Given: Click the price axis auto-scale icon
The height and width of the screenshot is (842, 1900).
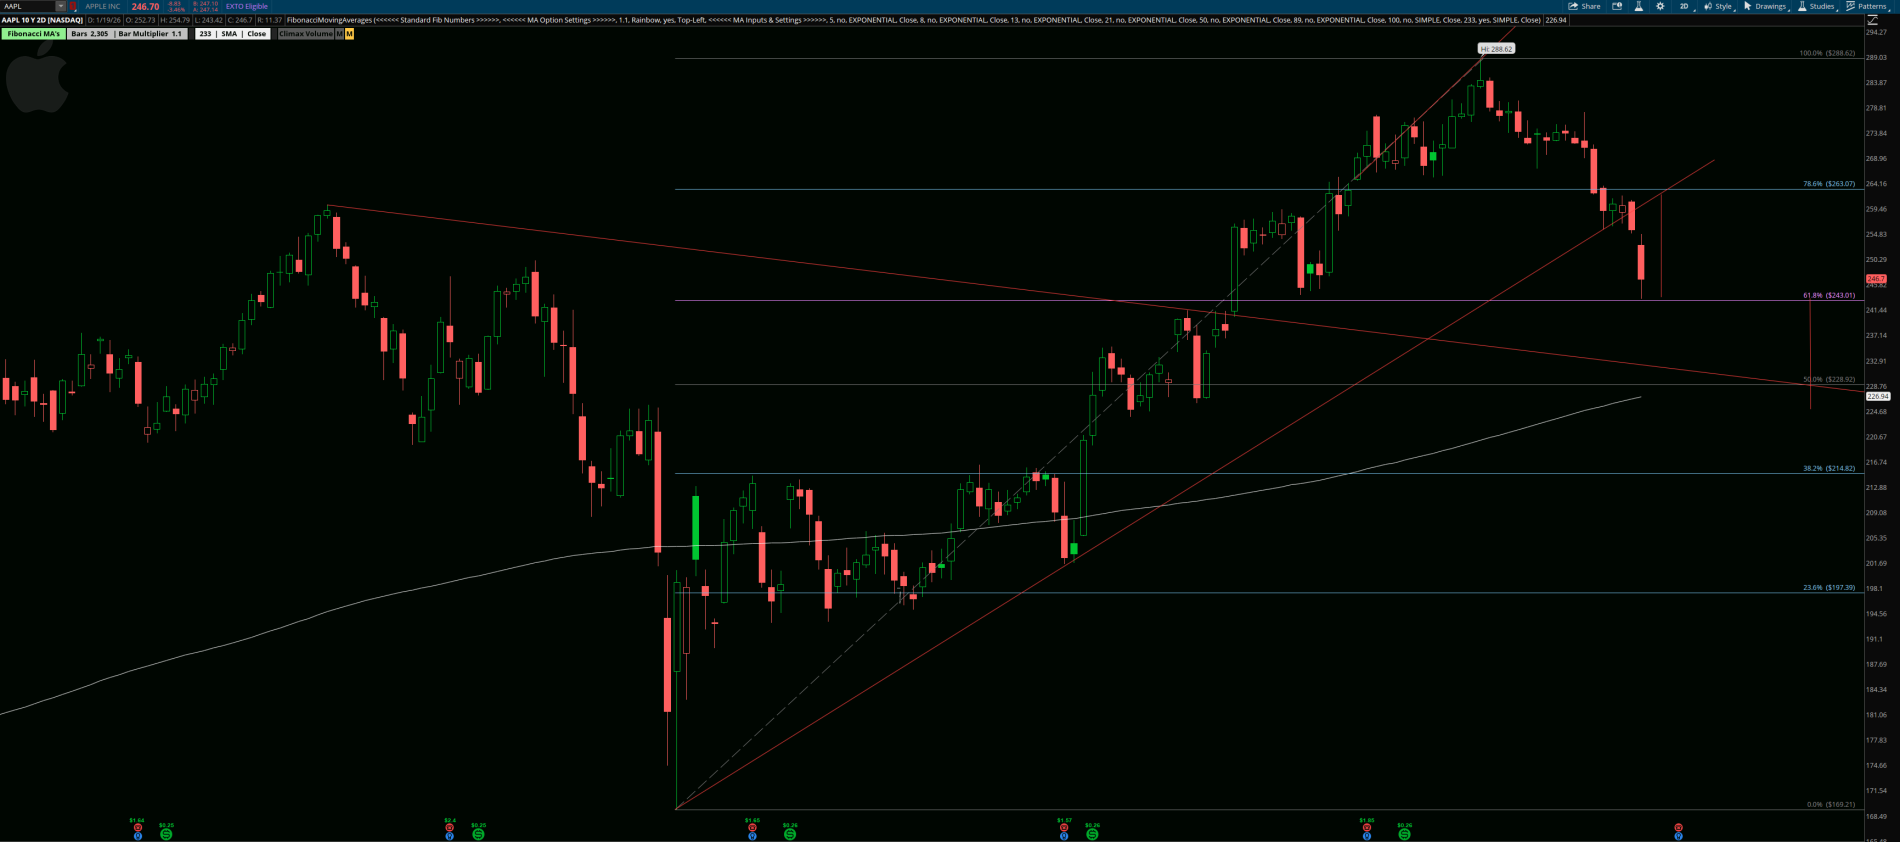Looking at the screenshot, I should pyautogui.click(x=1872, y=19).
